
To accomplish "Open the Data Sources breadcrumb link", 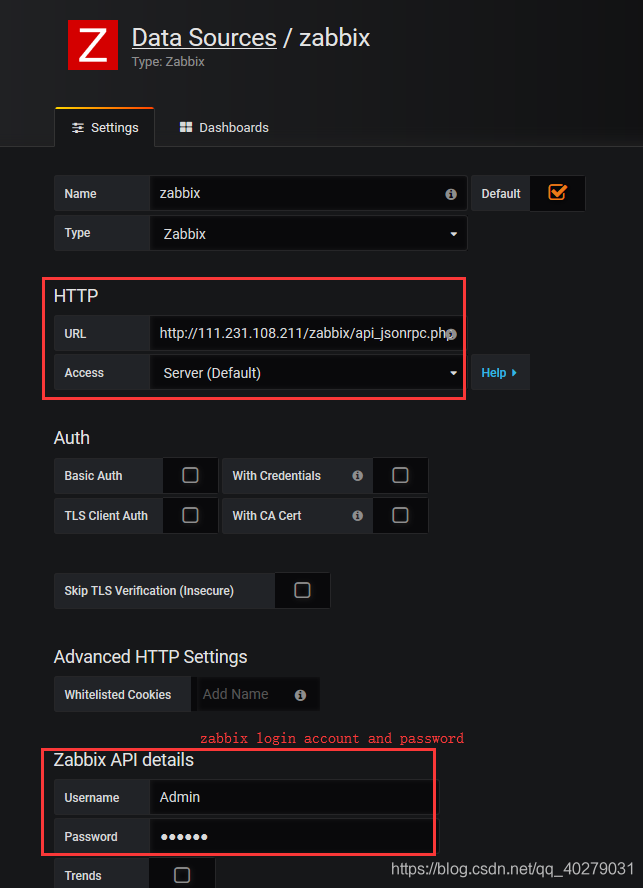I will (205, 38).
